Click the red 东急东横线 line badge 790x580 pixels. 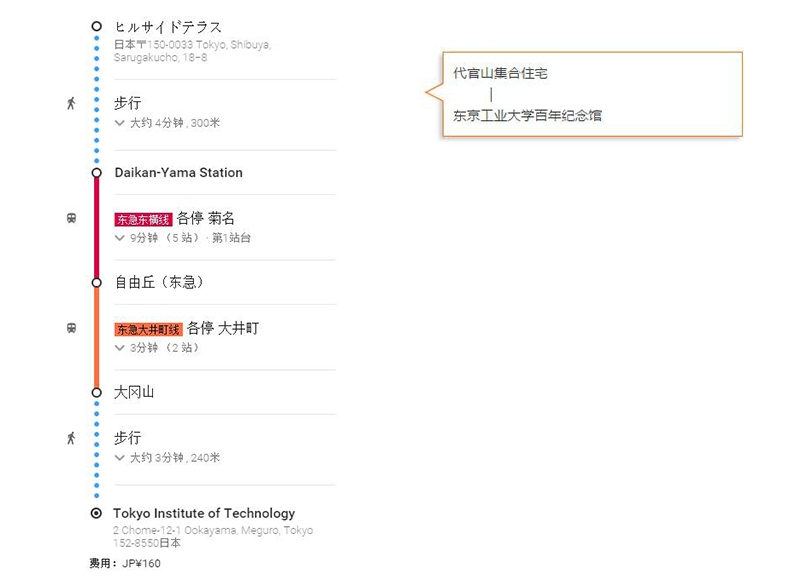point(144,219)
